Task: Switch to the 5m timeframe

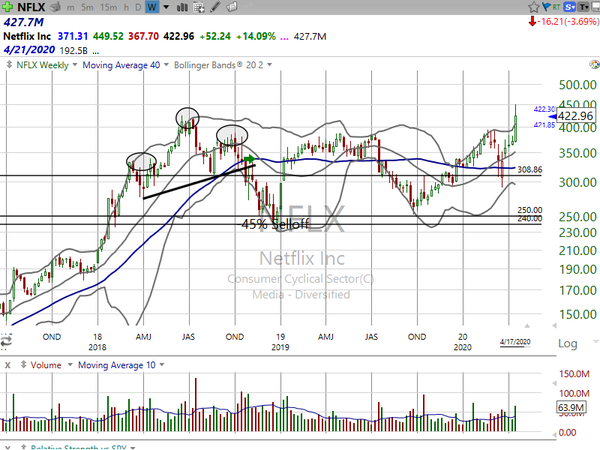Action: [x=88, y=7]
